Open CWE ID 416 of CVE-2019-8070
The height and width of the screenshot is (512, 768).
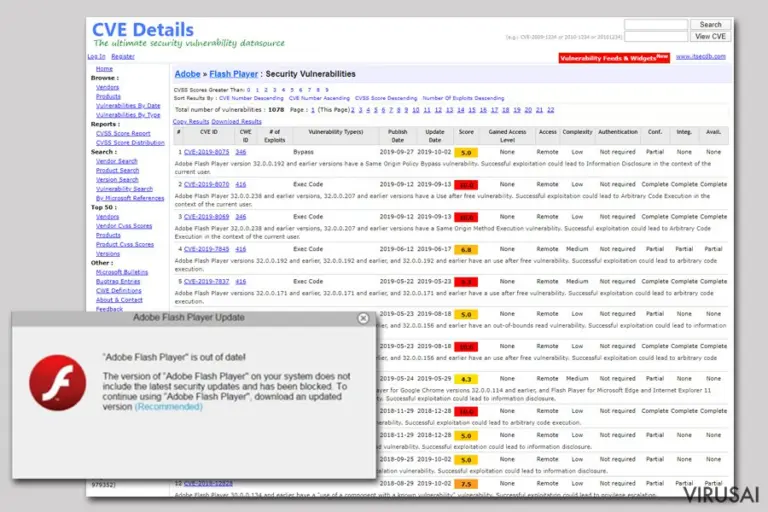[x=240, y=185]
